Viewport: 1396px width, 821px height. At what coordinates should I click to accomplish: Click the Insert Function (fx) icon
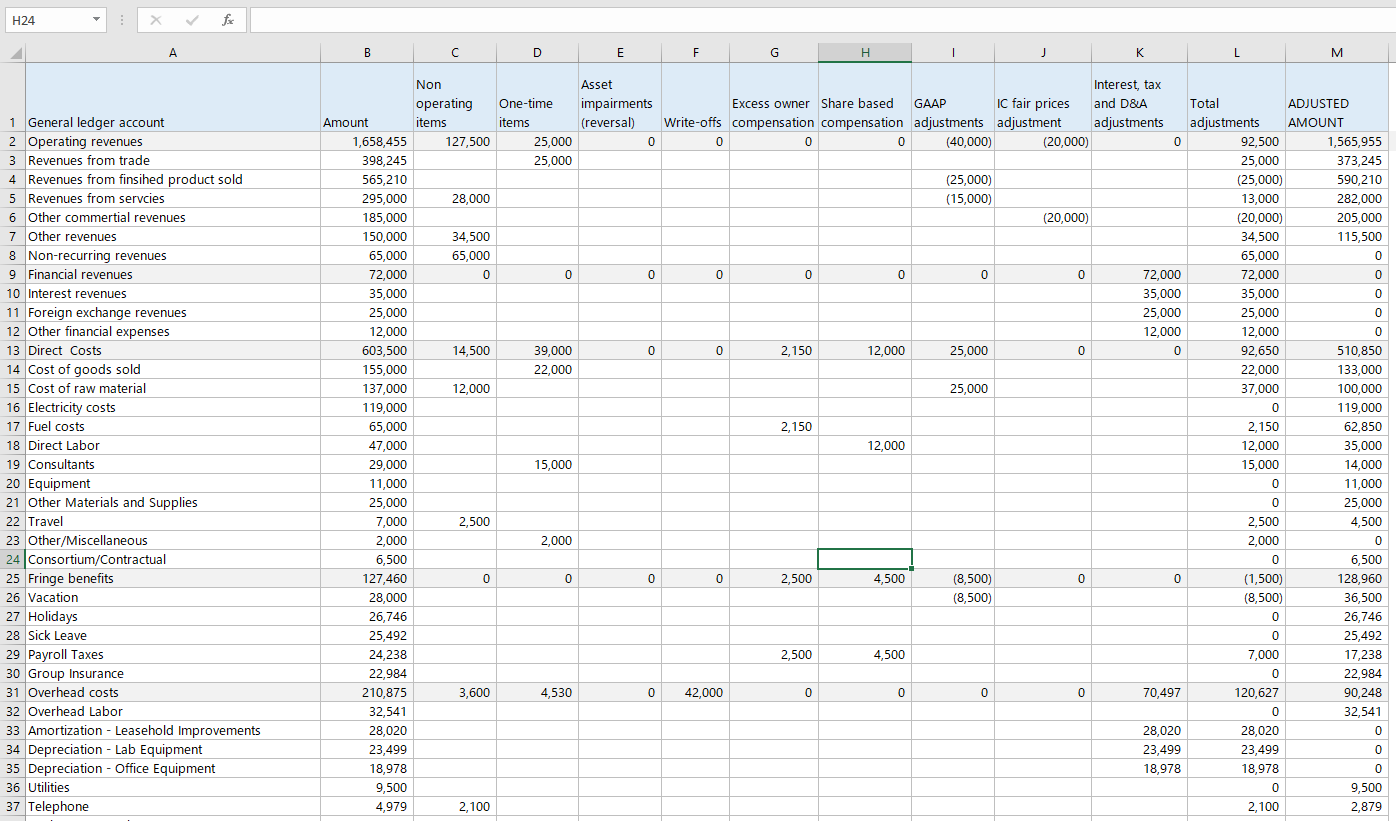coord(228,19)
